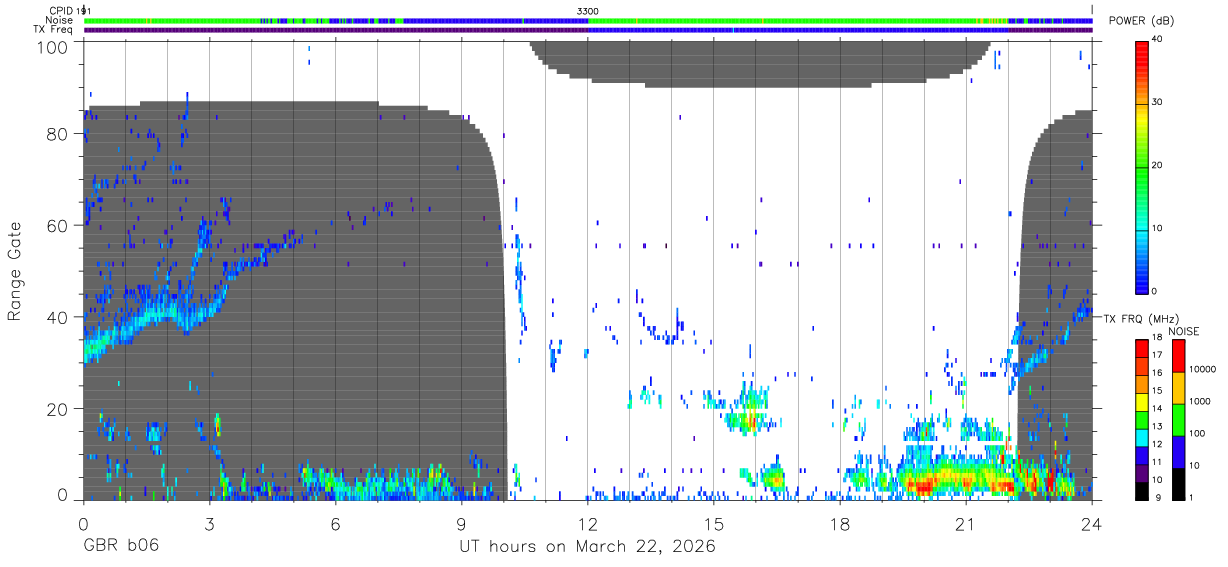Click the 1000 label on NOISE scale
This screenshot has width=1228, height=567.
tap(1200, 403)
